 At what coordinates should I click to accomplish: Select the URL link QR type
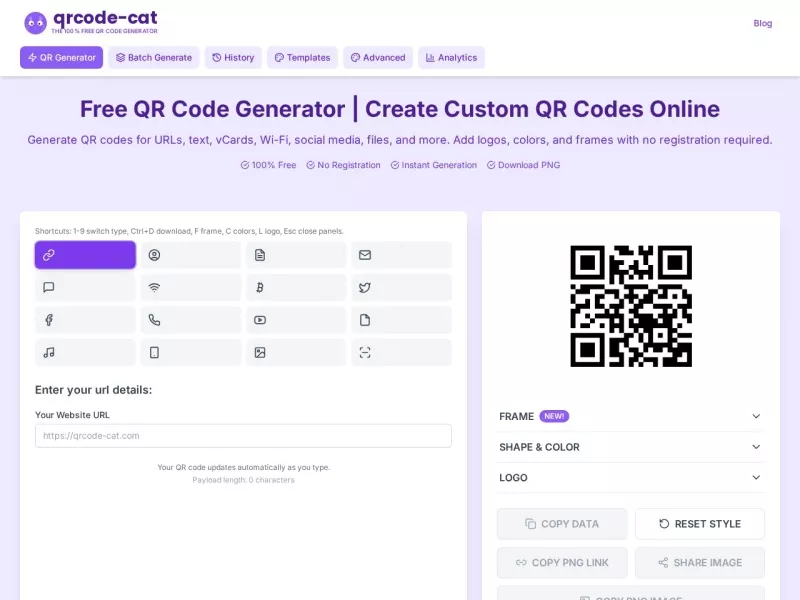coord(85,255)
